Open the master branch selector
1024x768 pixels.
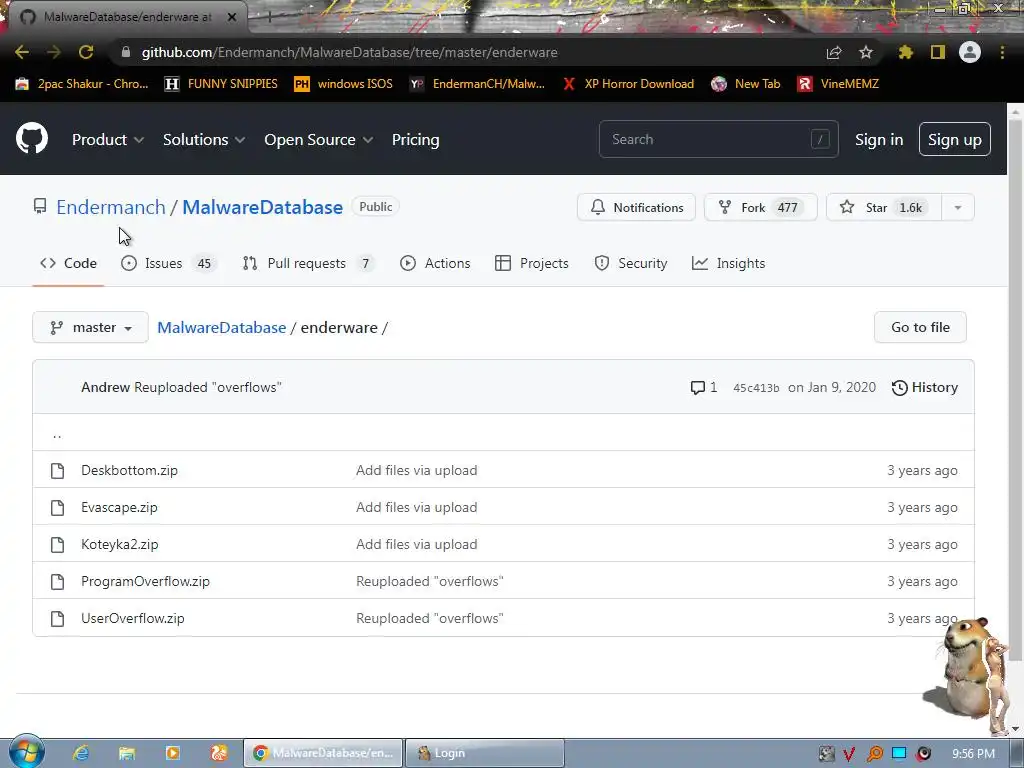[90, 327]
